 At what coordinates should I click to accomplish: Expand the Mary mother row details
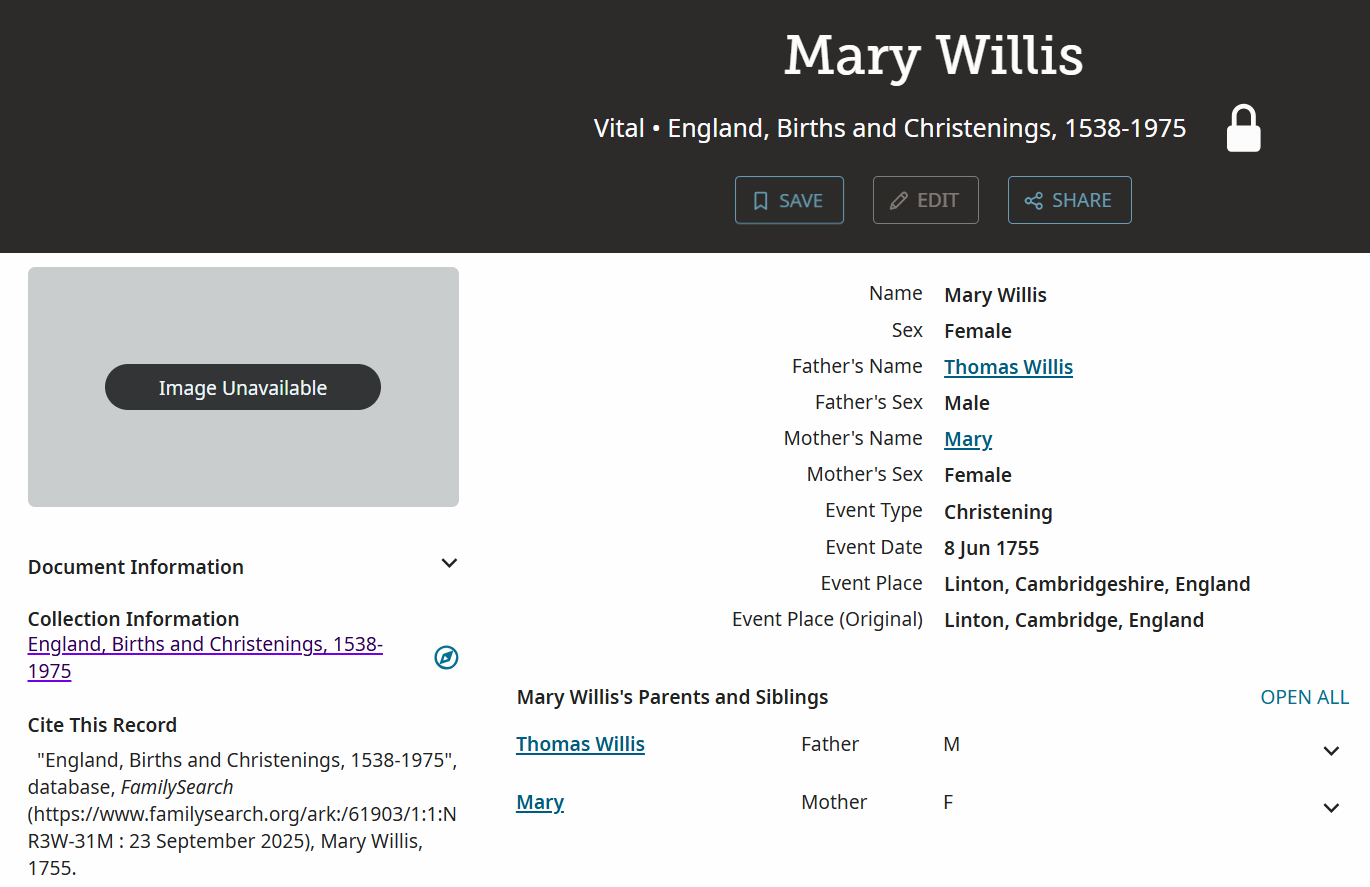tap(1331, 808)
